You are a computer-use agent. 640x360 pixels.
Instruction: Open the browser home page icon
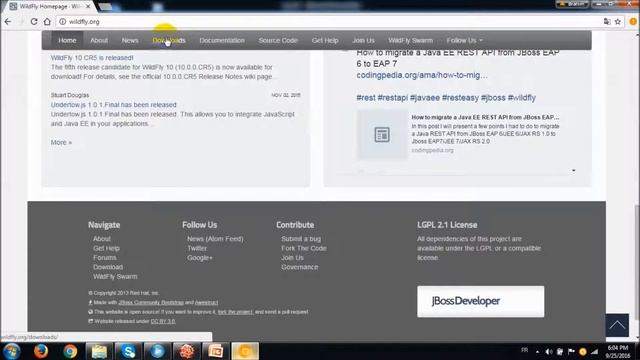click(47, 22)
